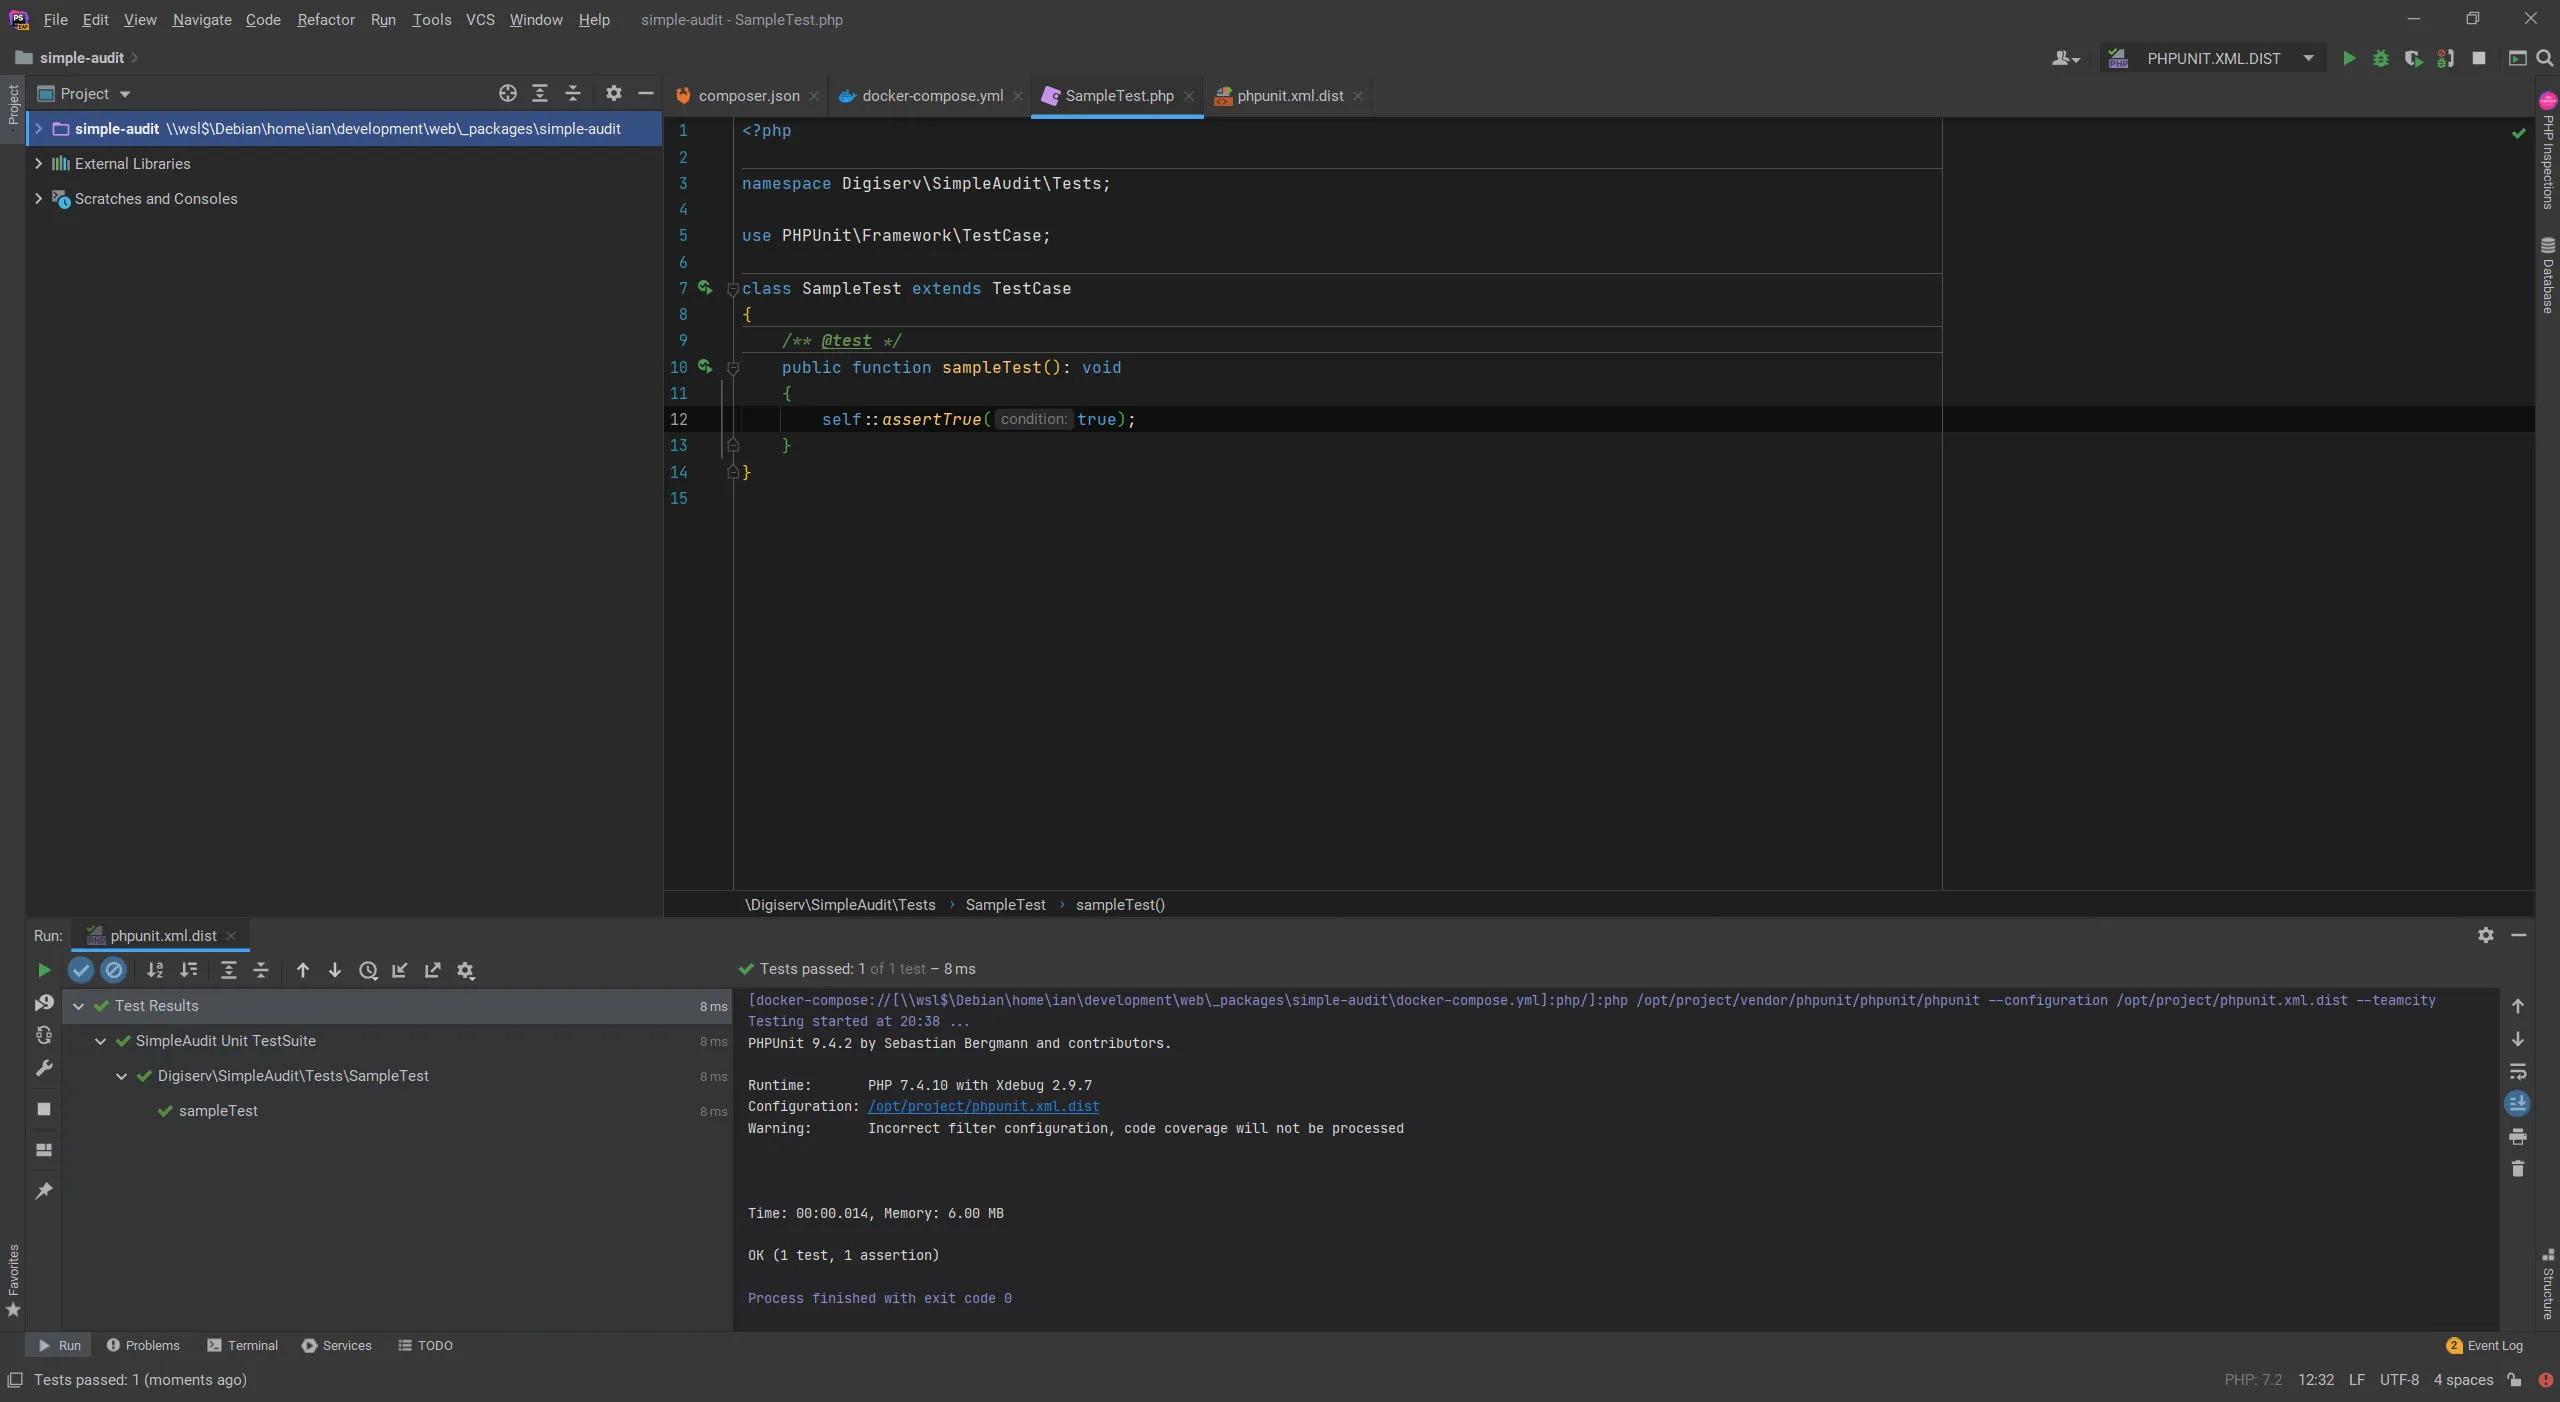Expand External Libraries tree node
The height and width of the screenshot is (1402, 2560).
[38, 164]
